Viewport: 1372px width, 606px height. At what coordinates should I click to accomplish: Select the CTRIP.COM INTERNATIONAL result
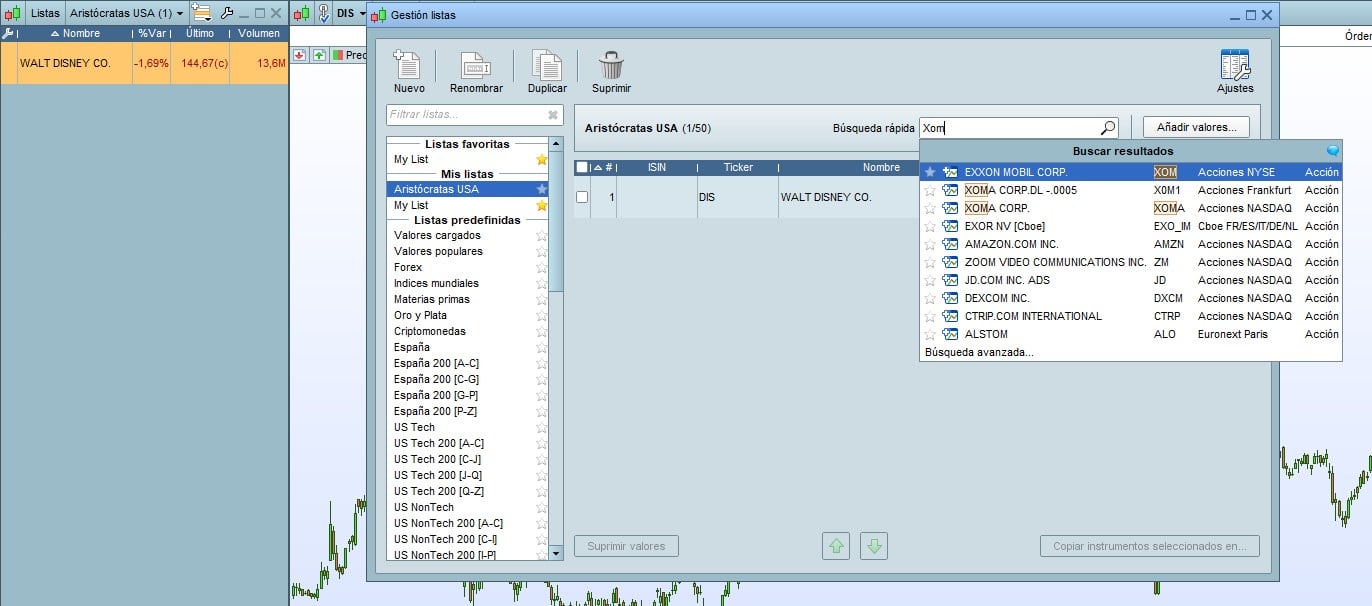1130,316
